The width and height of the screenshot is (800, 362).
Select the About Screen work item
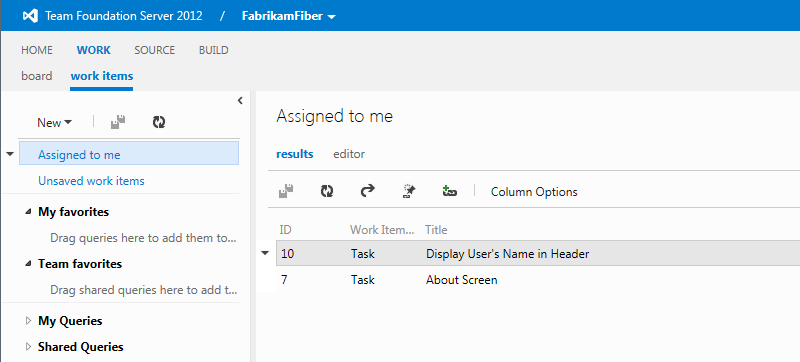click(x=461, y=280)
